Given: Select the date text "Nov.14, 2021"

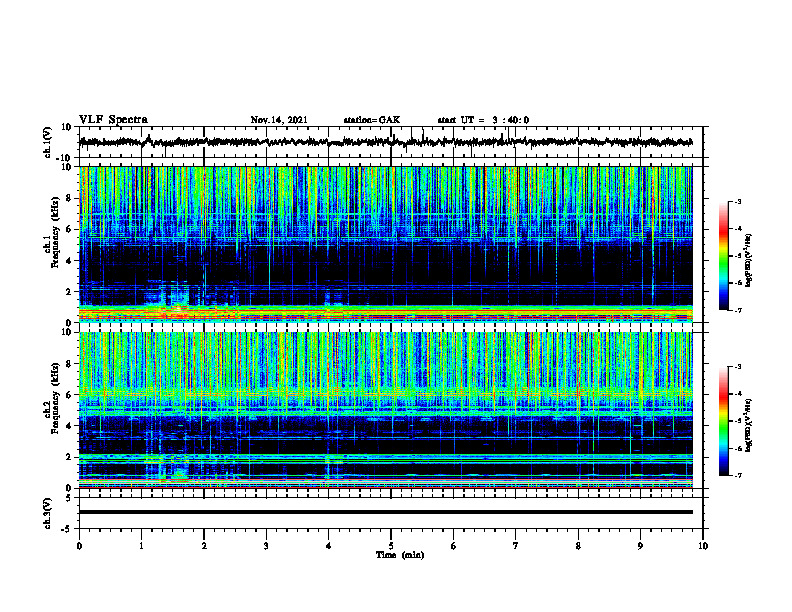Looking at the screenshot, I should tap(279, 120).
